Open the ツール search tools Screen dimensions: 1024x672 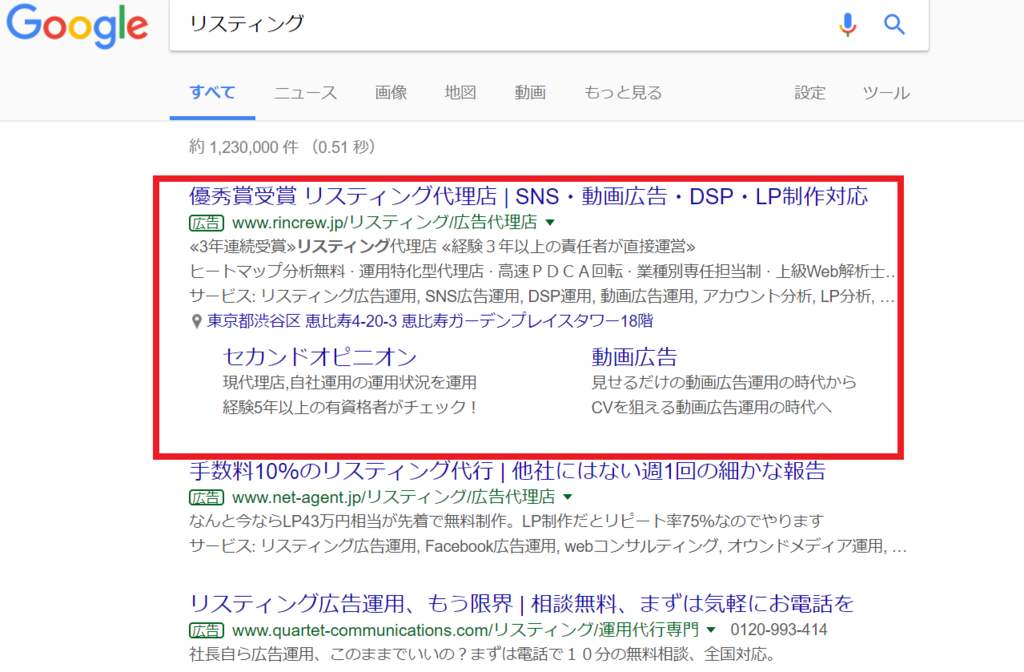point(886,93)
